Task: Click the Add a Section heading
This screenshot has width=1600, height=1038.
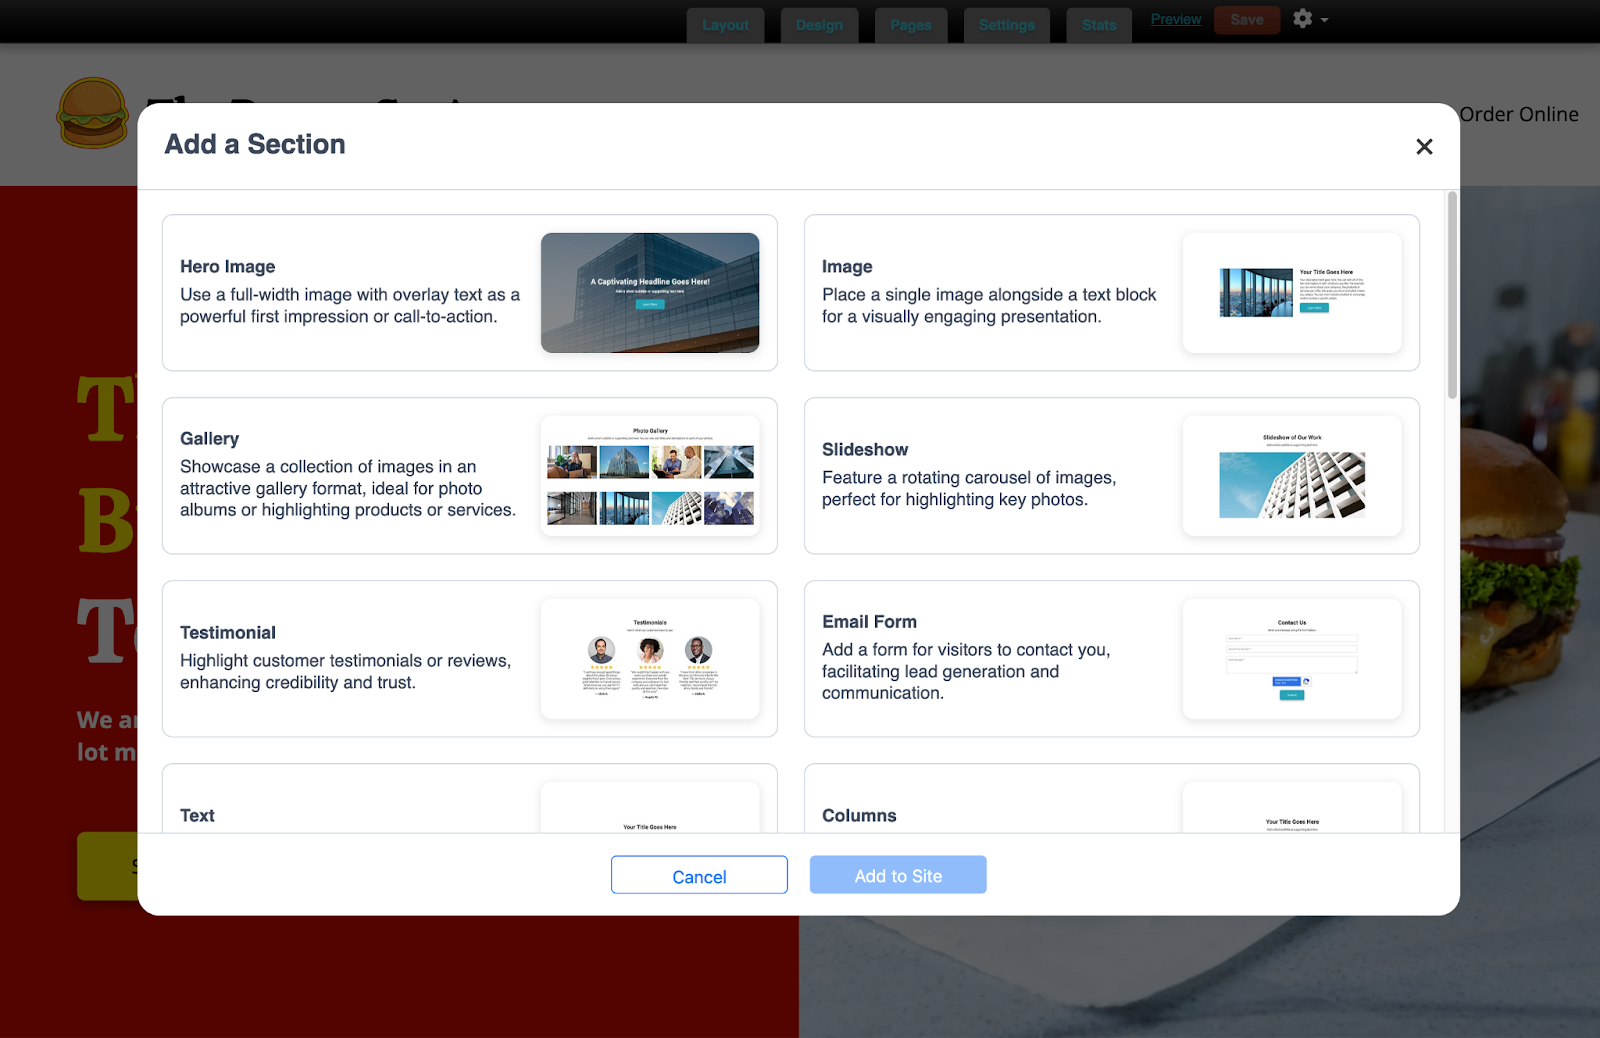Action: pyautogui.click(x=255, y=144)
